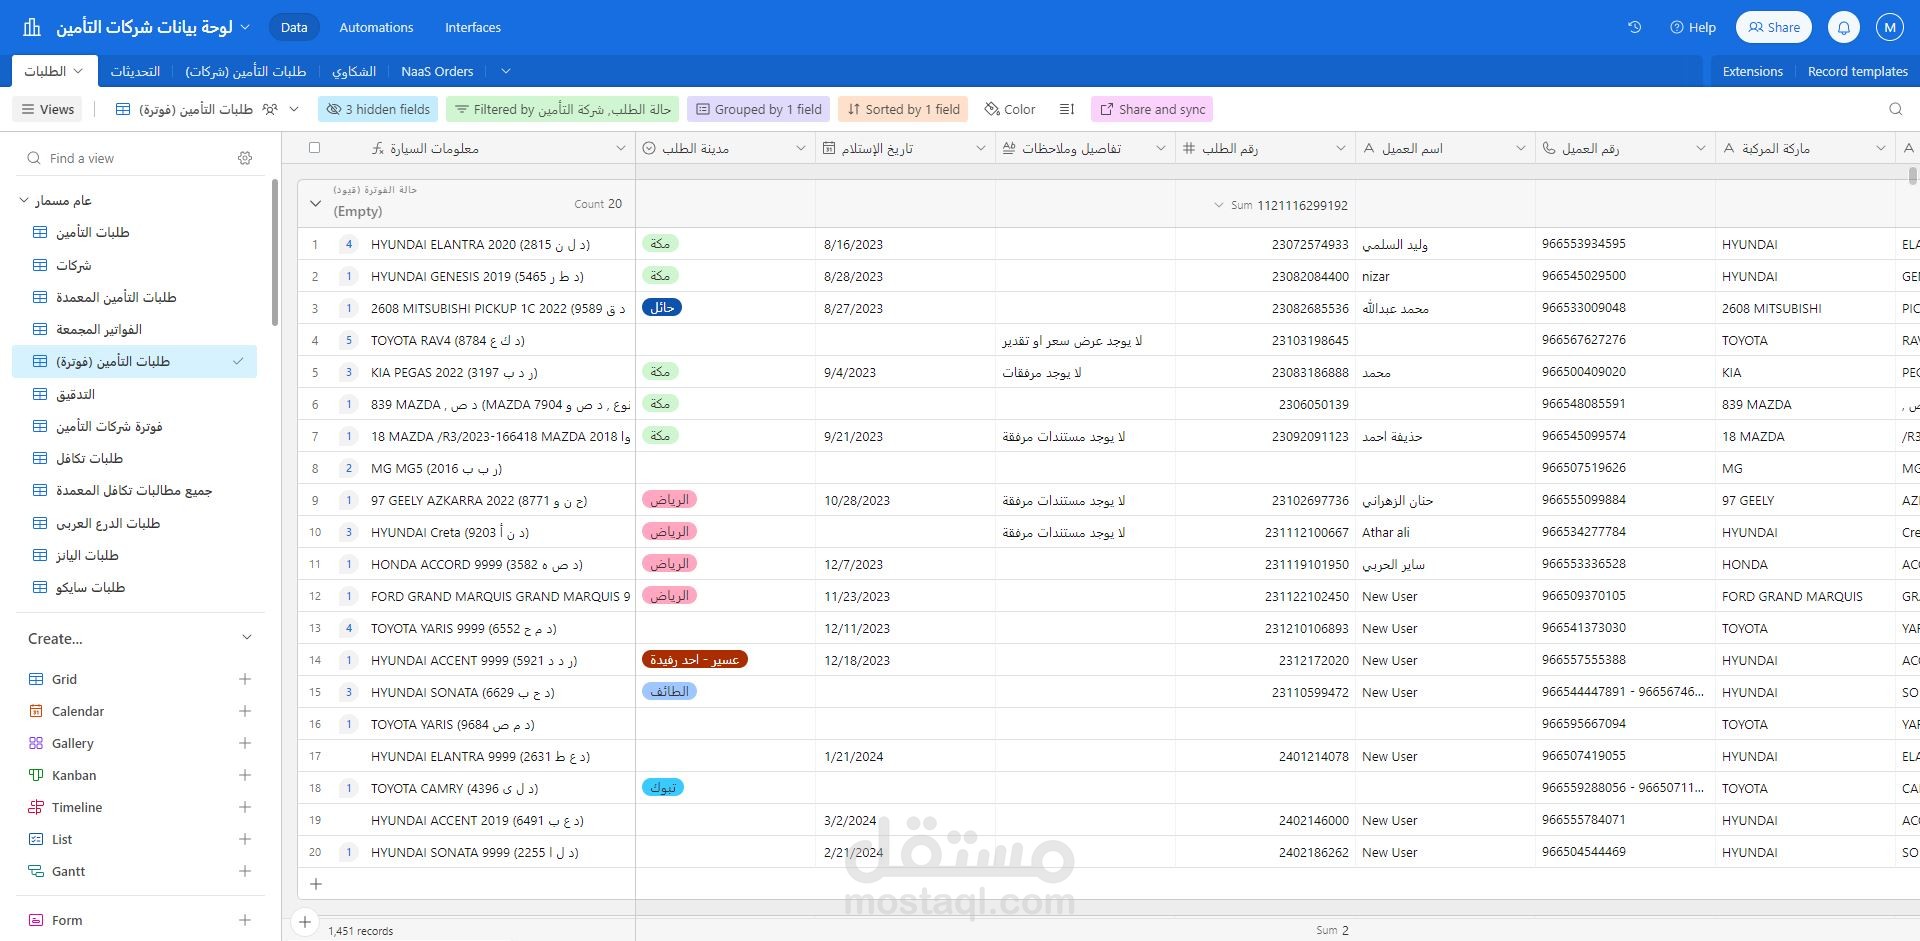Click the plus icon next to Gallery
The image size is (1920, 941).
click(x=245, y=743)
